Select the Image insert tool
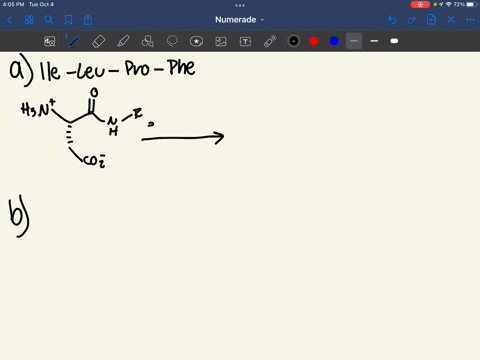480x360 pixels. pos(221,41)
